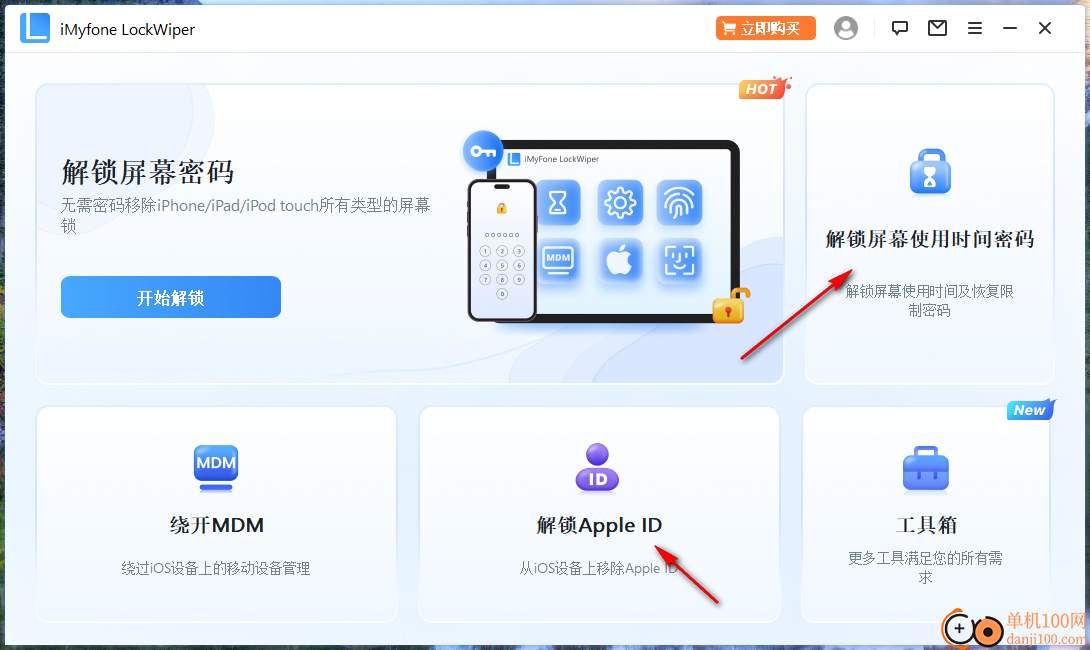The height and width of the screenshot is (650, 1090).
Task: Click the Face ID tile in illustration
Action: tap(679, 261)
